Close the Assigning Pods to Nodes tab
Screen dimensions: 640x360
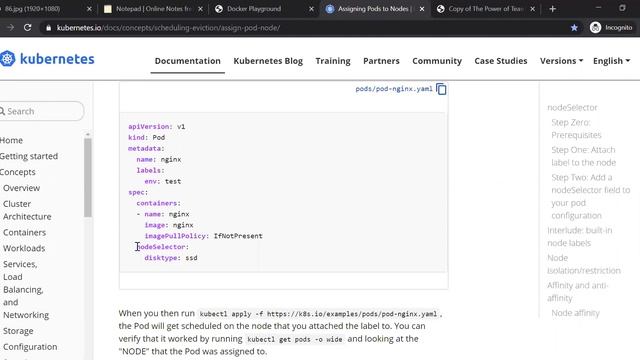422,9
